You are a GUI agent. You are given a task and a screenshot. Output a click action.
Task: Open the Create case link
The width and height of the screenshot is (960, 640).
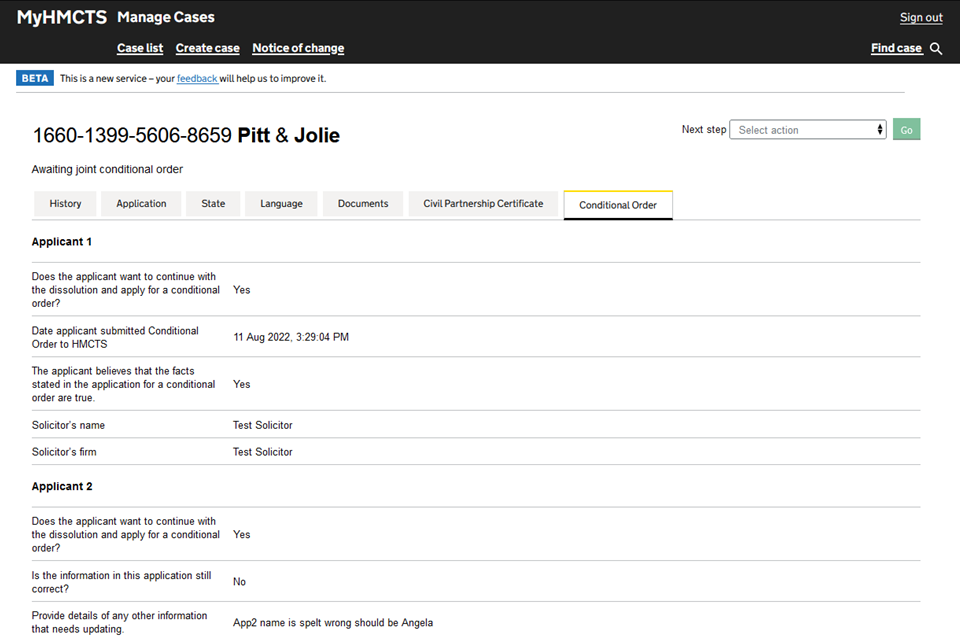point(207,48)
